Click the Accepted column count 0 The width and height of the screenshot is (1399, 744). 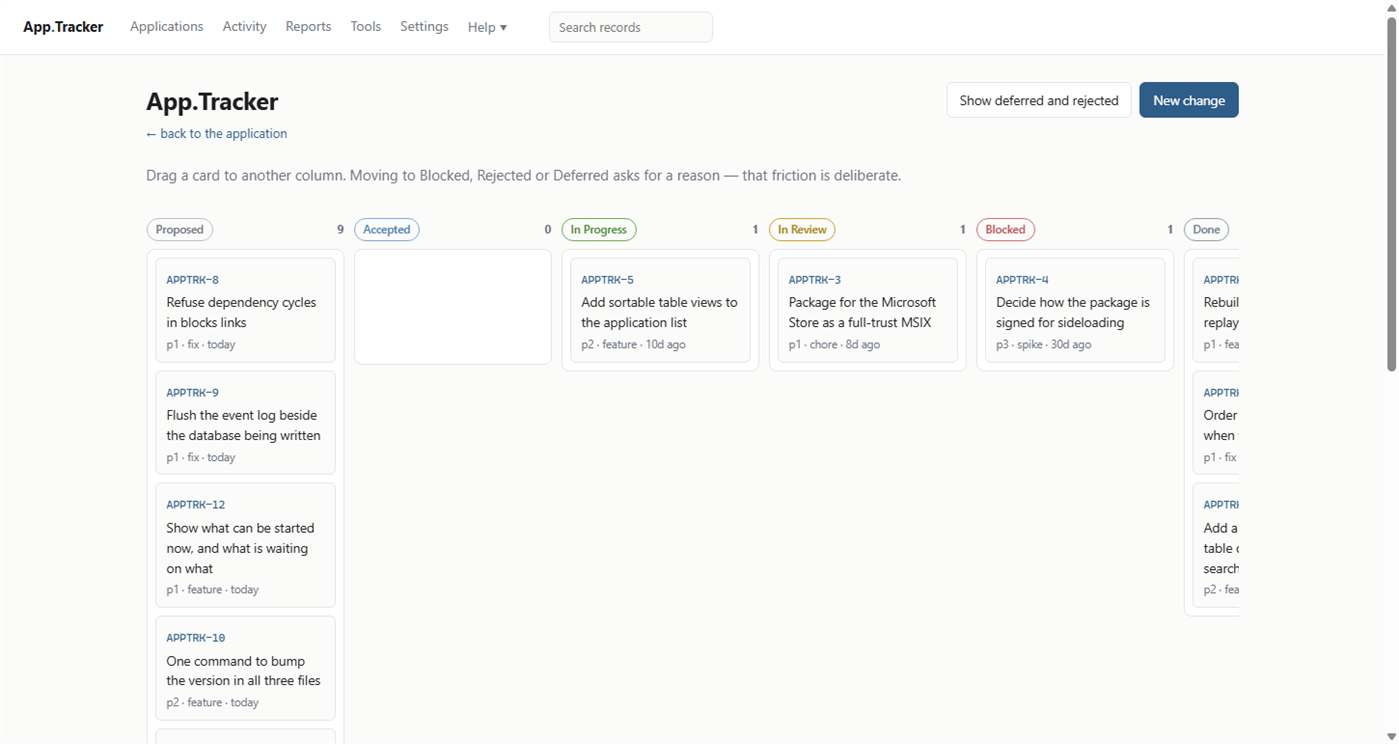click(x=548, y=230)
